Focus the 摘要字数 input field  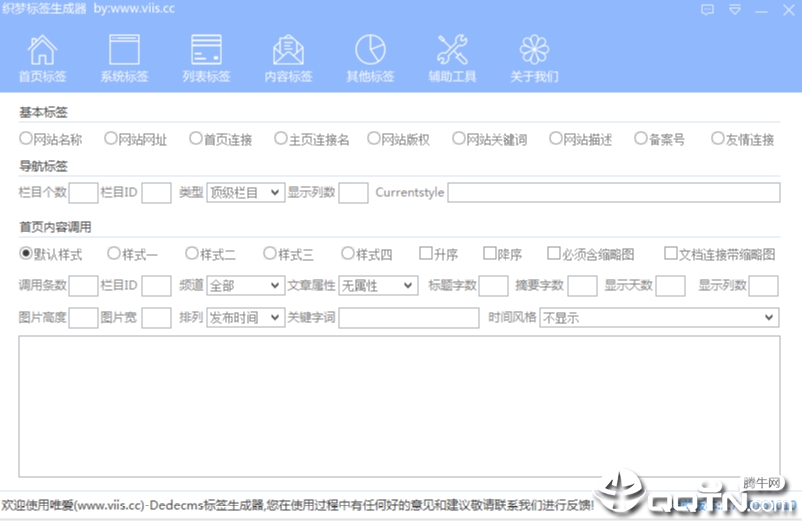(x=583, y=286)
